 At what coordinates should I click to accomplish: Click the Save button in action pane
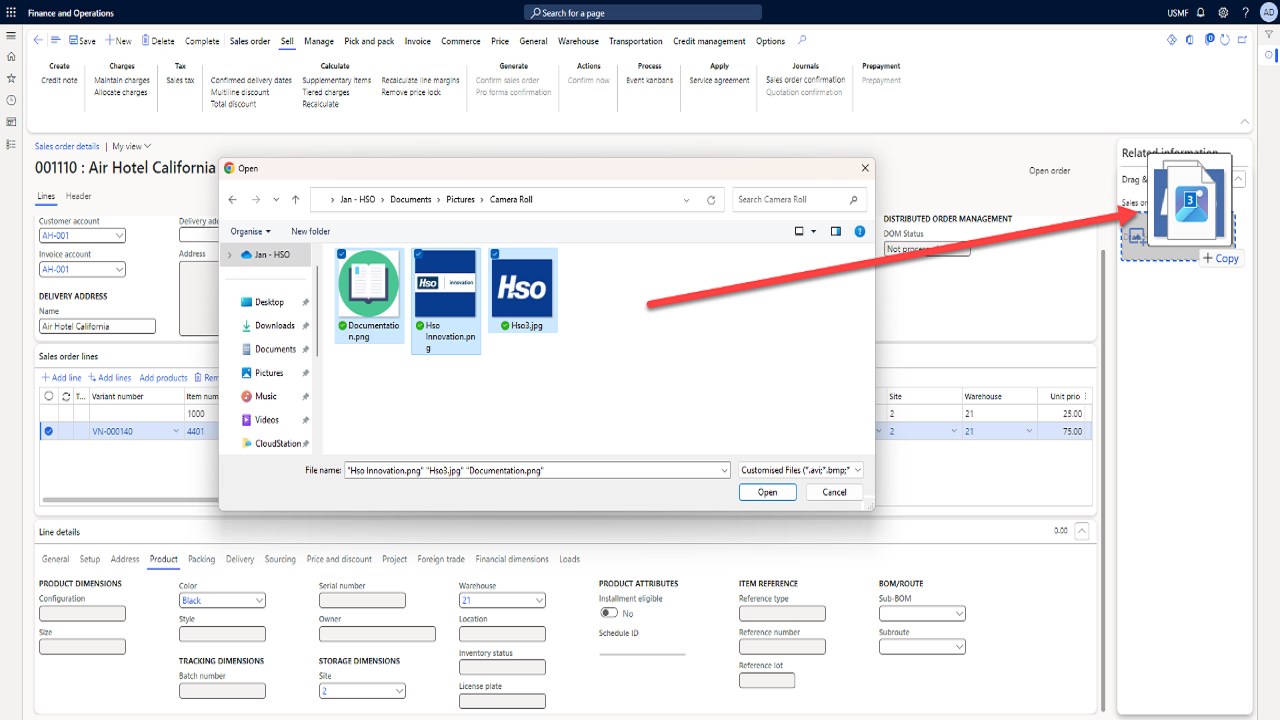pos(82,41)
